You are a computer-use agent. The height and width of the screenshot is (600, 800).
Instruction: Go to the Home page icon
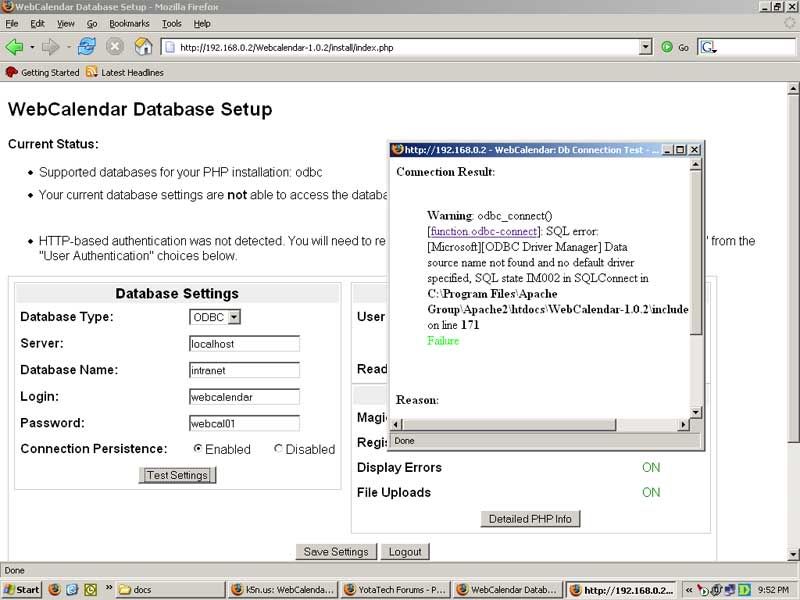click(143, 47)
